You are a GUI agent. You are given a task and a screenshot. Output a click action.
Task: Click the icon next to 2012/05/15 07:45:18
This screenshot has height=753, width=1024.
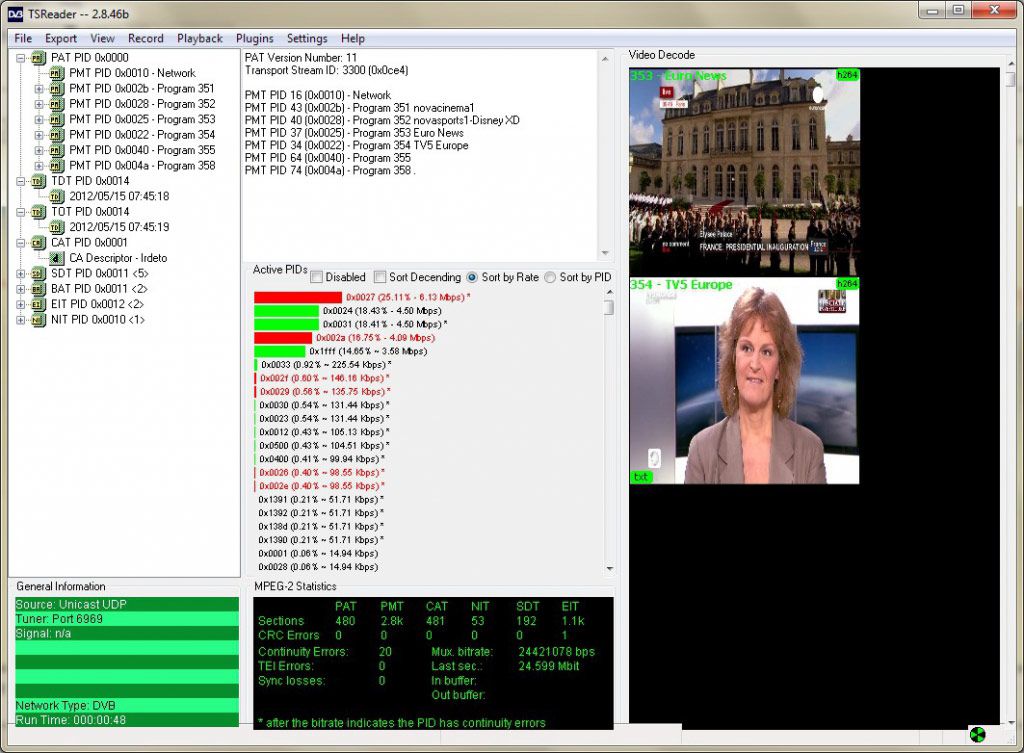coord(57,197)
